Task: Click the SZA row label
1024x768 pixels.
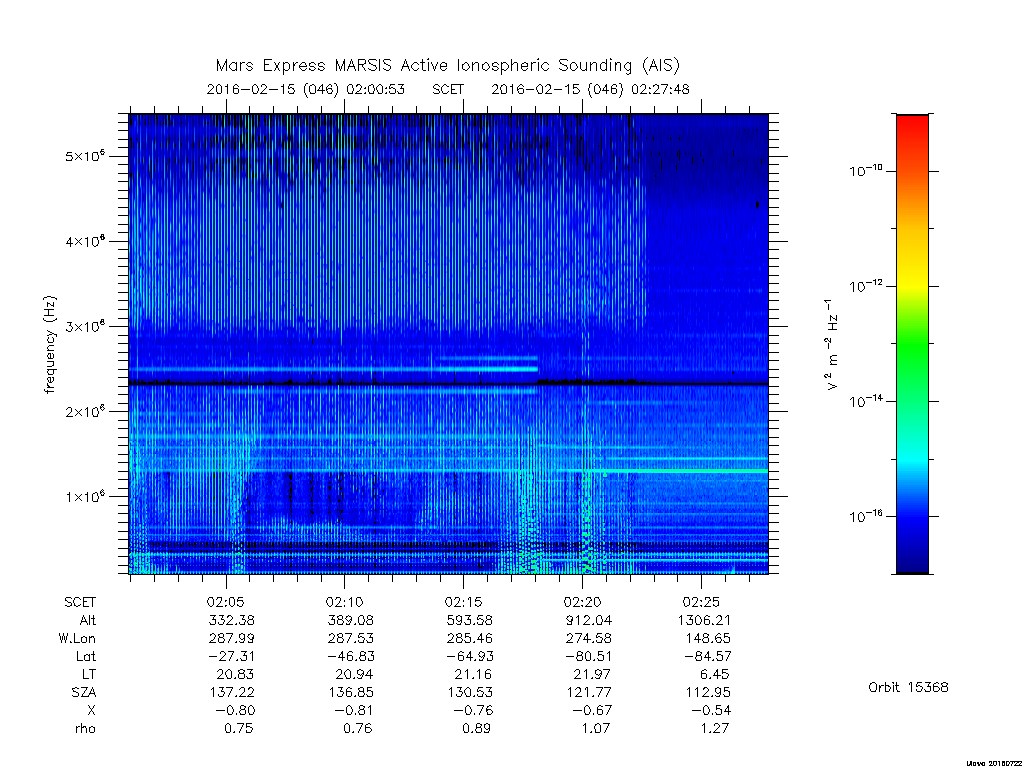Action: point(84,692)
